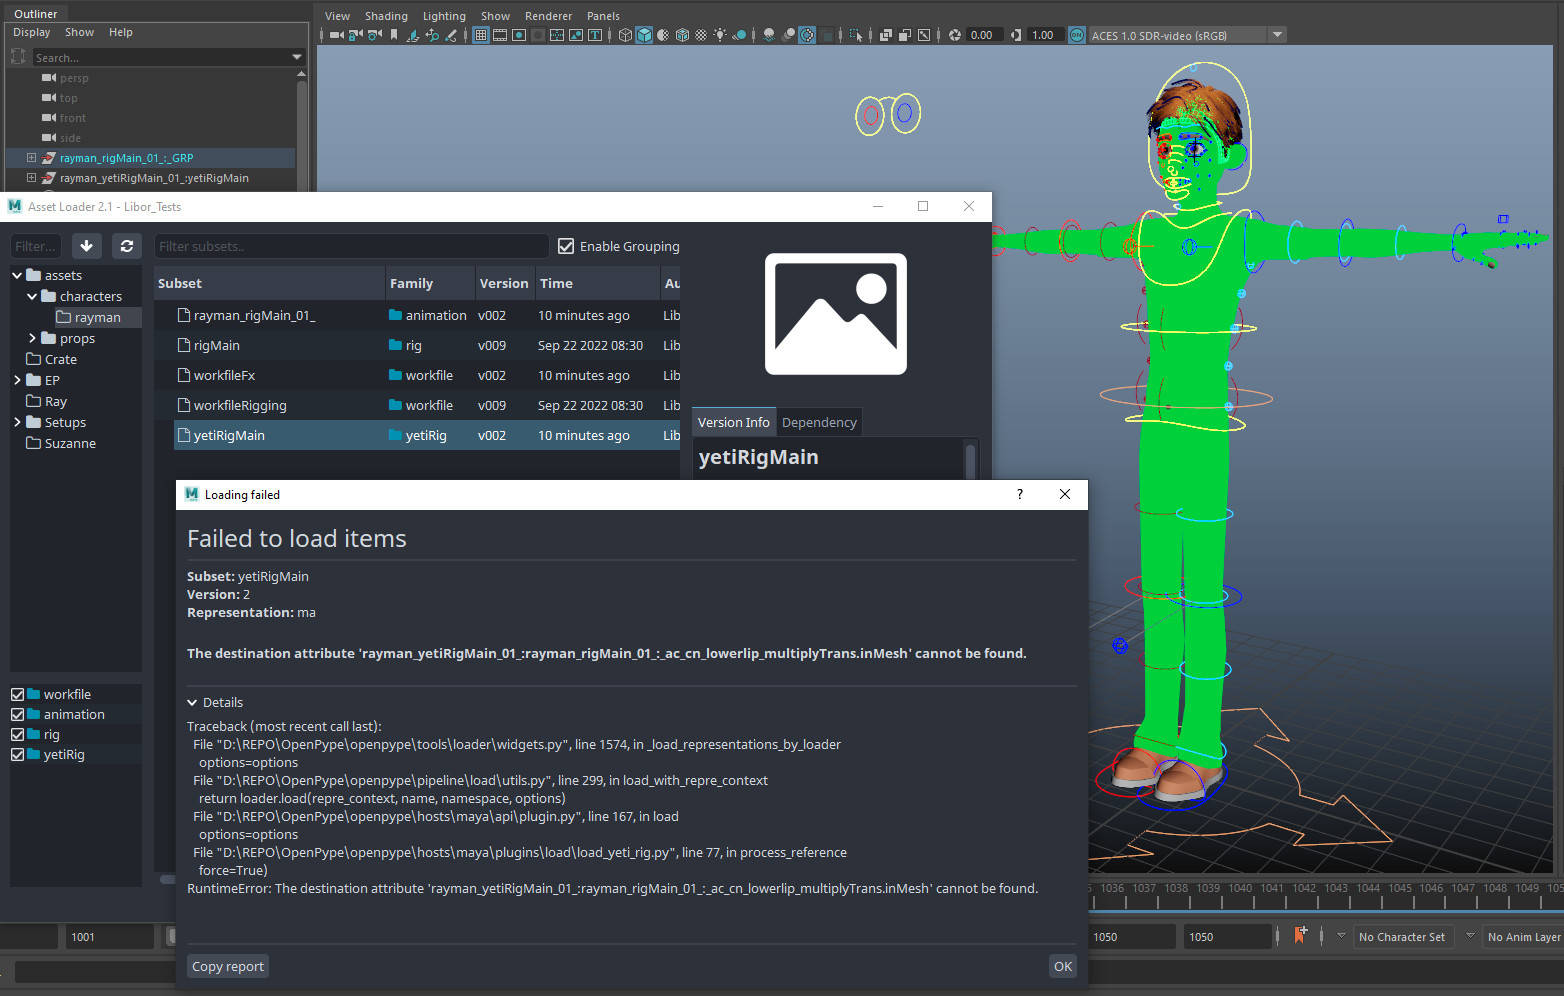Open the viewport Renderer menu
Screen dimensions: 1564x996
(548, 16)
